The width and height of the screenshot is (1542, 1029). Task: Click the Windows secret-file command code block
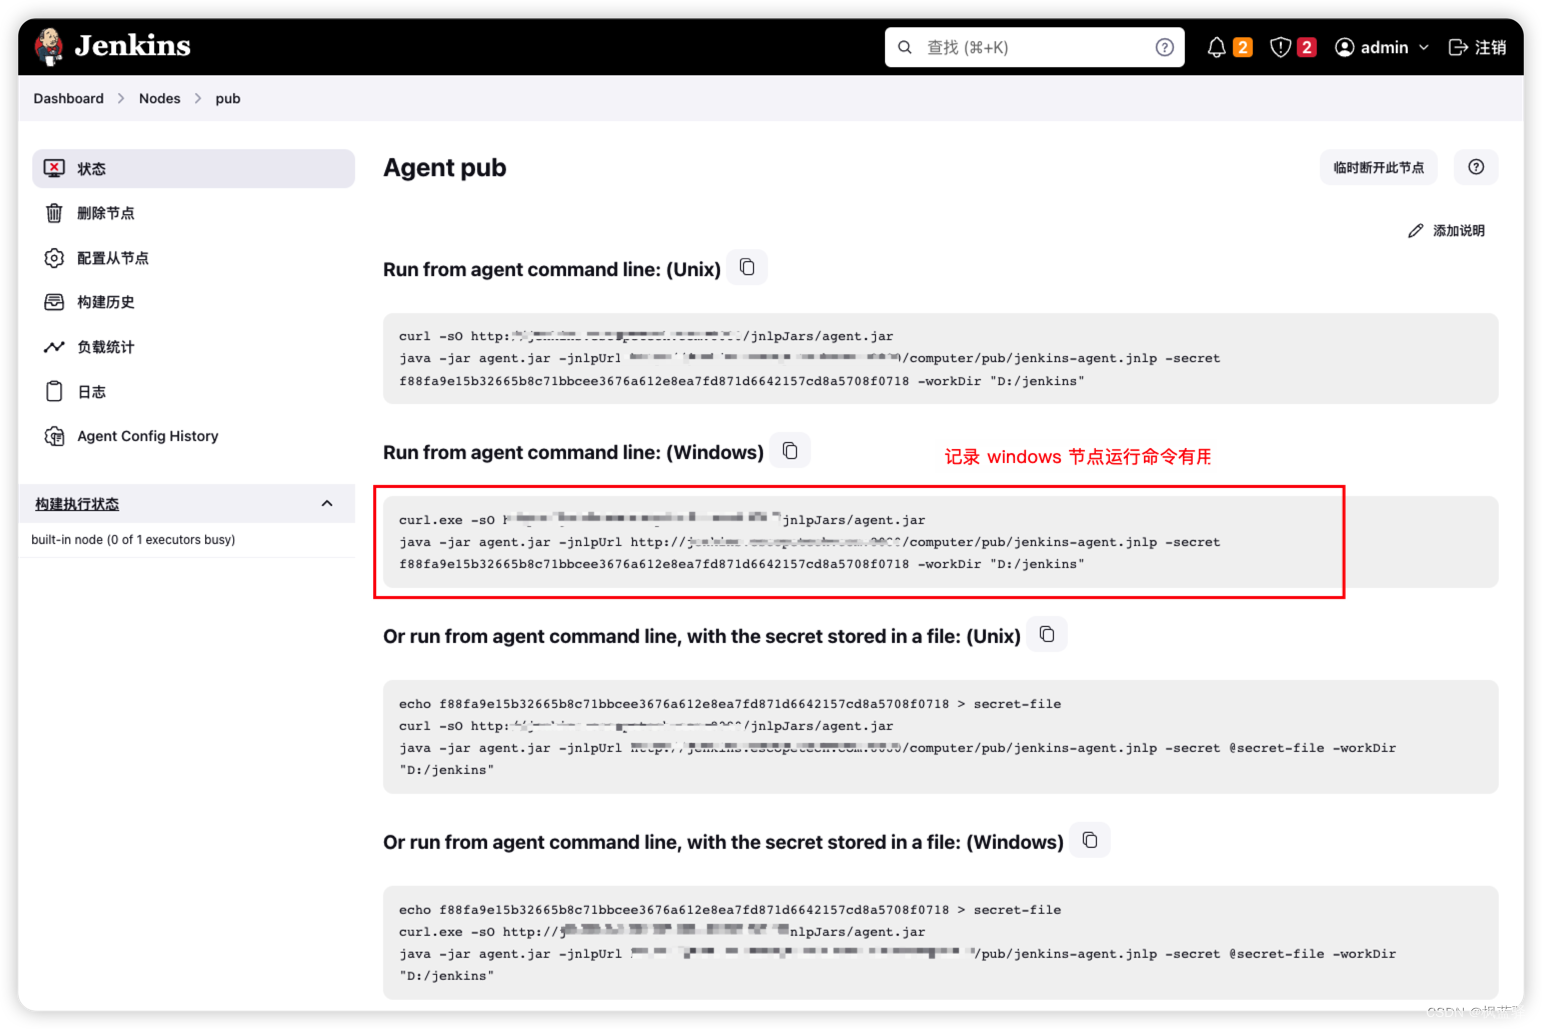point(940,943)
